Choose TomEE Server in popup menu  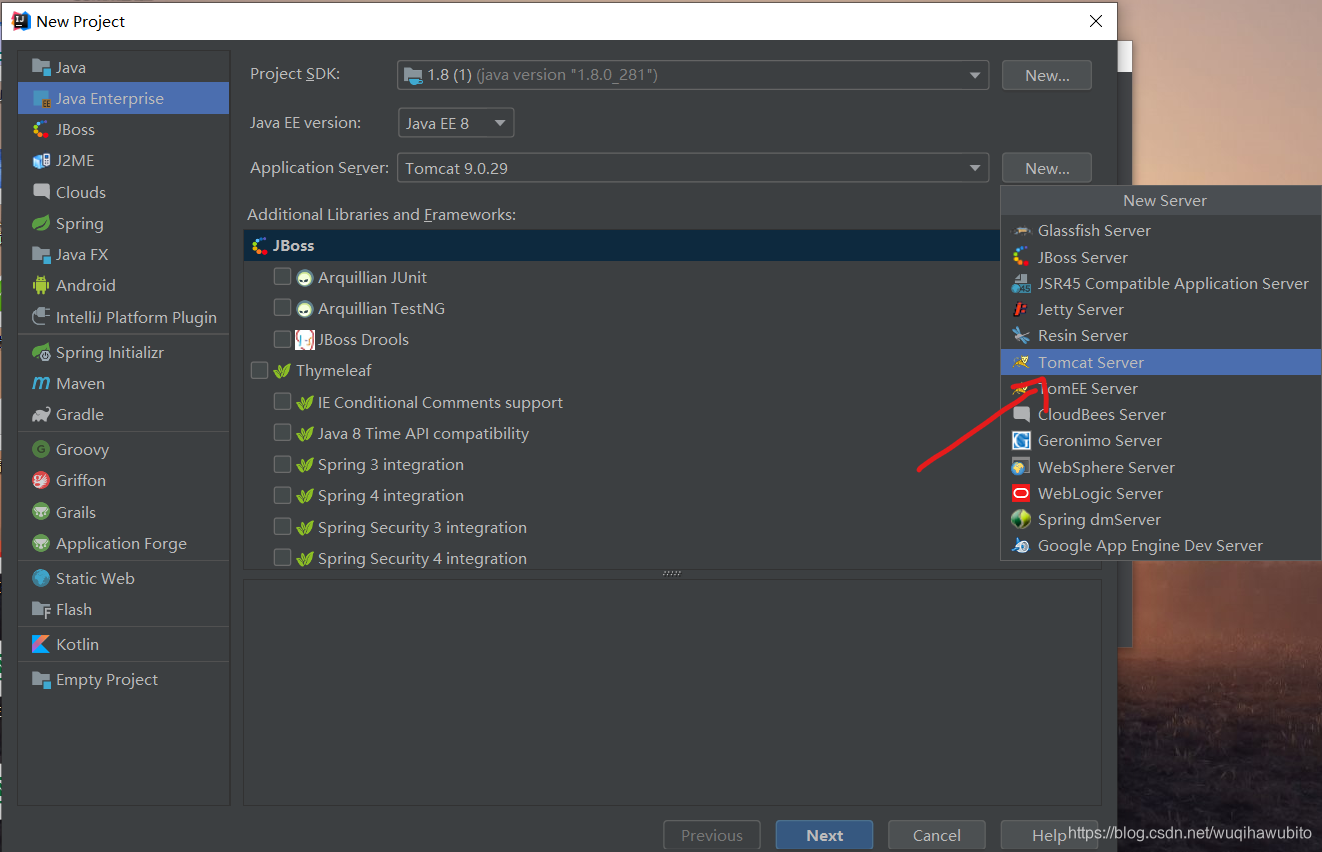1161,388
